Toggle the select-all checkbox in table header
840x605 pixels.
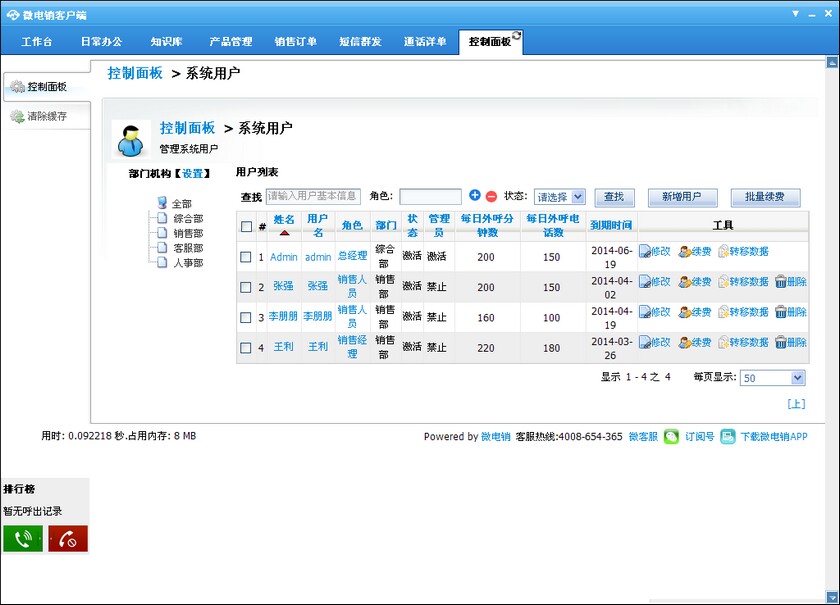click(246, 227)
